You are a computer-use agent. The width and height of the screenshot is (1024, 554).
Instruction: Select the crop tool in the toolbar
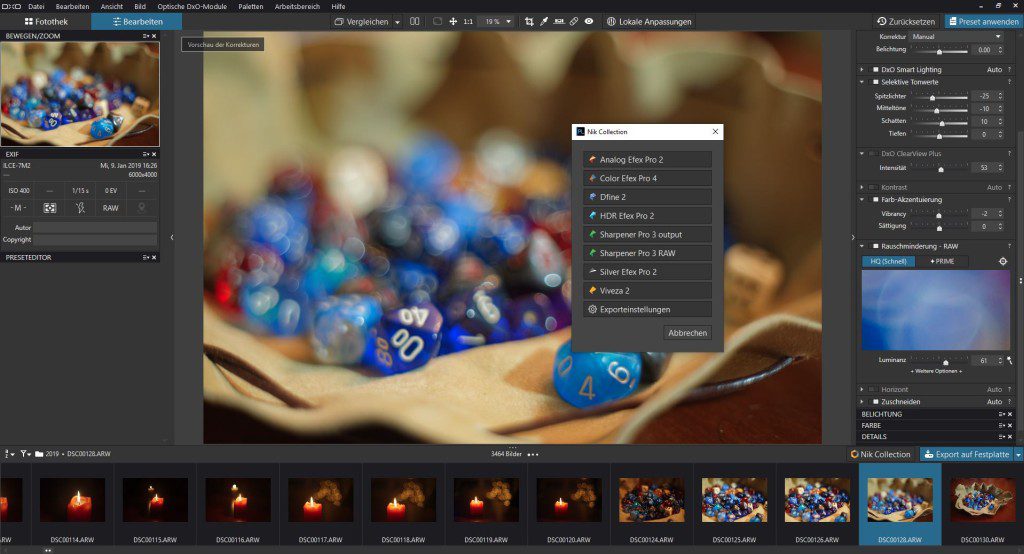tap(529, 22)
